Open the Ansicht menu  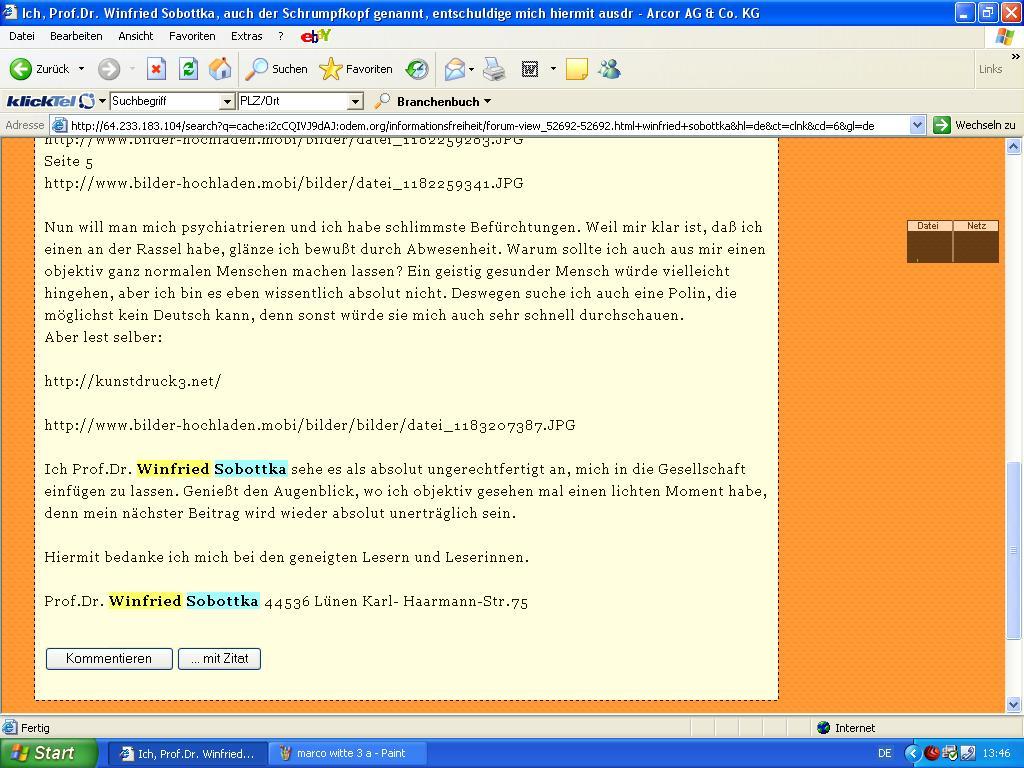click(x=136, y=36)
